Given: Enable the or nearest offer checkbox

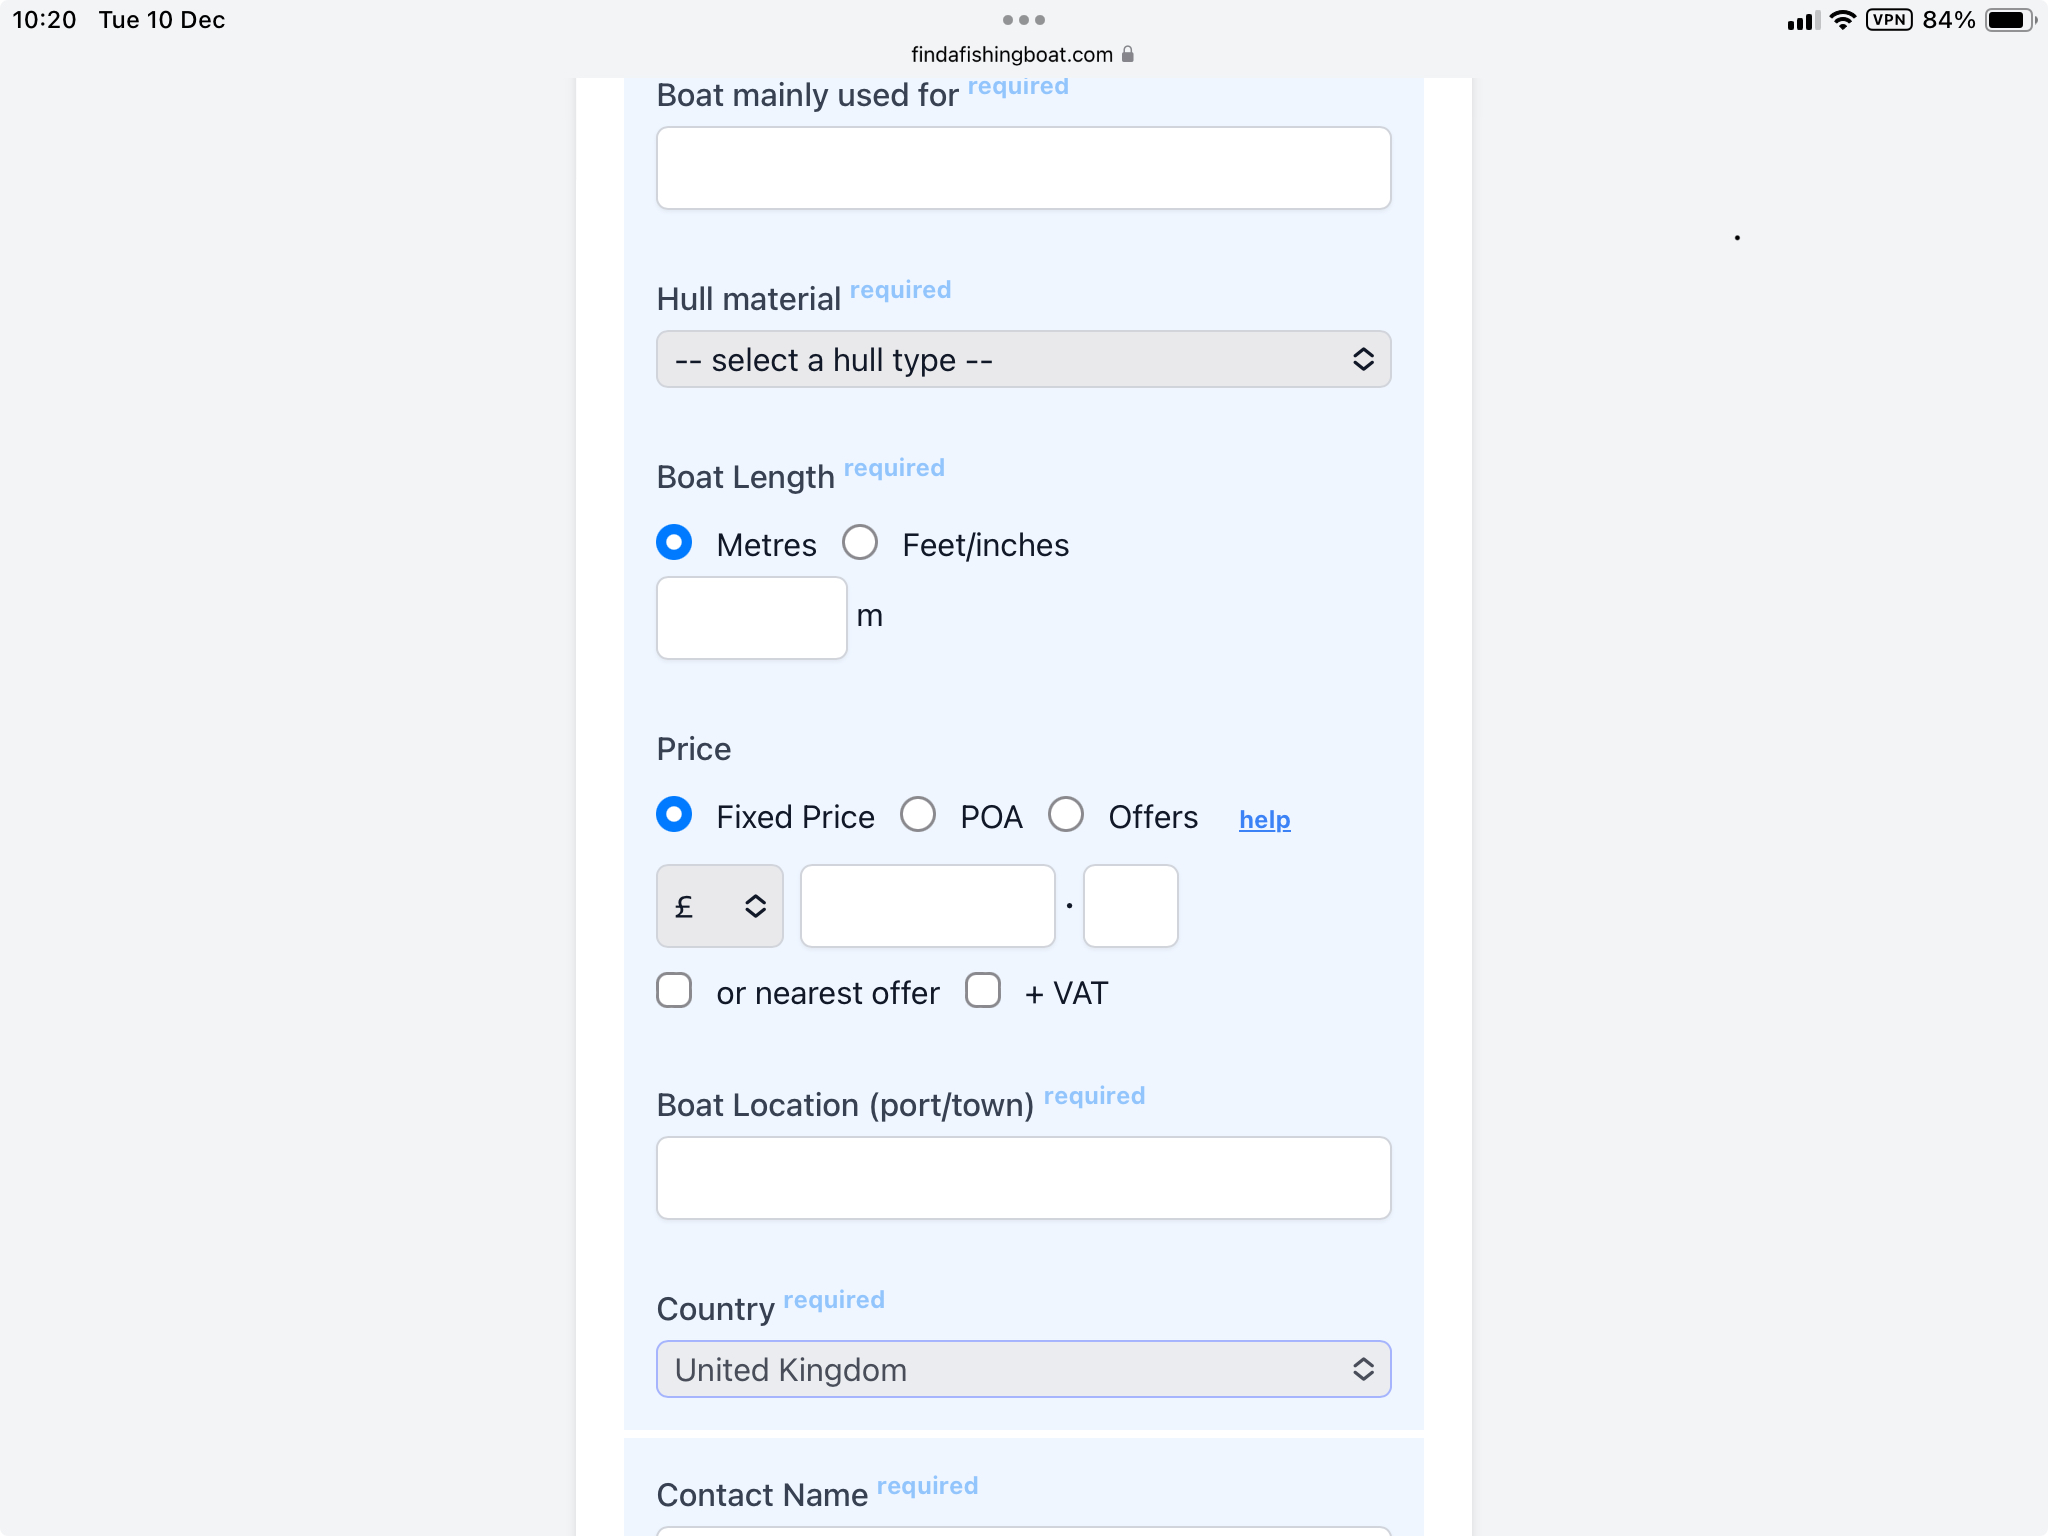Looking at the screenshot, I should coord(674,991).
